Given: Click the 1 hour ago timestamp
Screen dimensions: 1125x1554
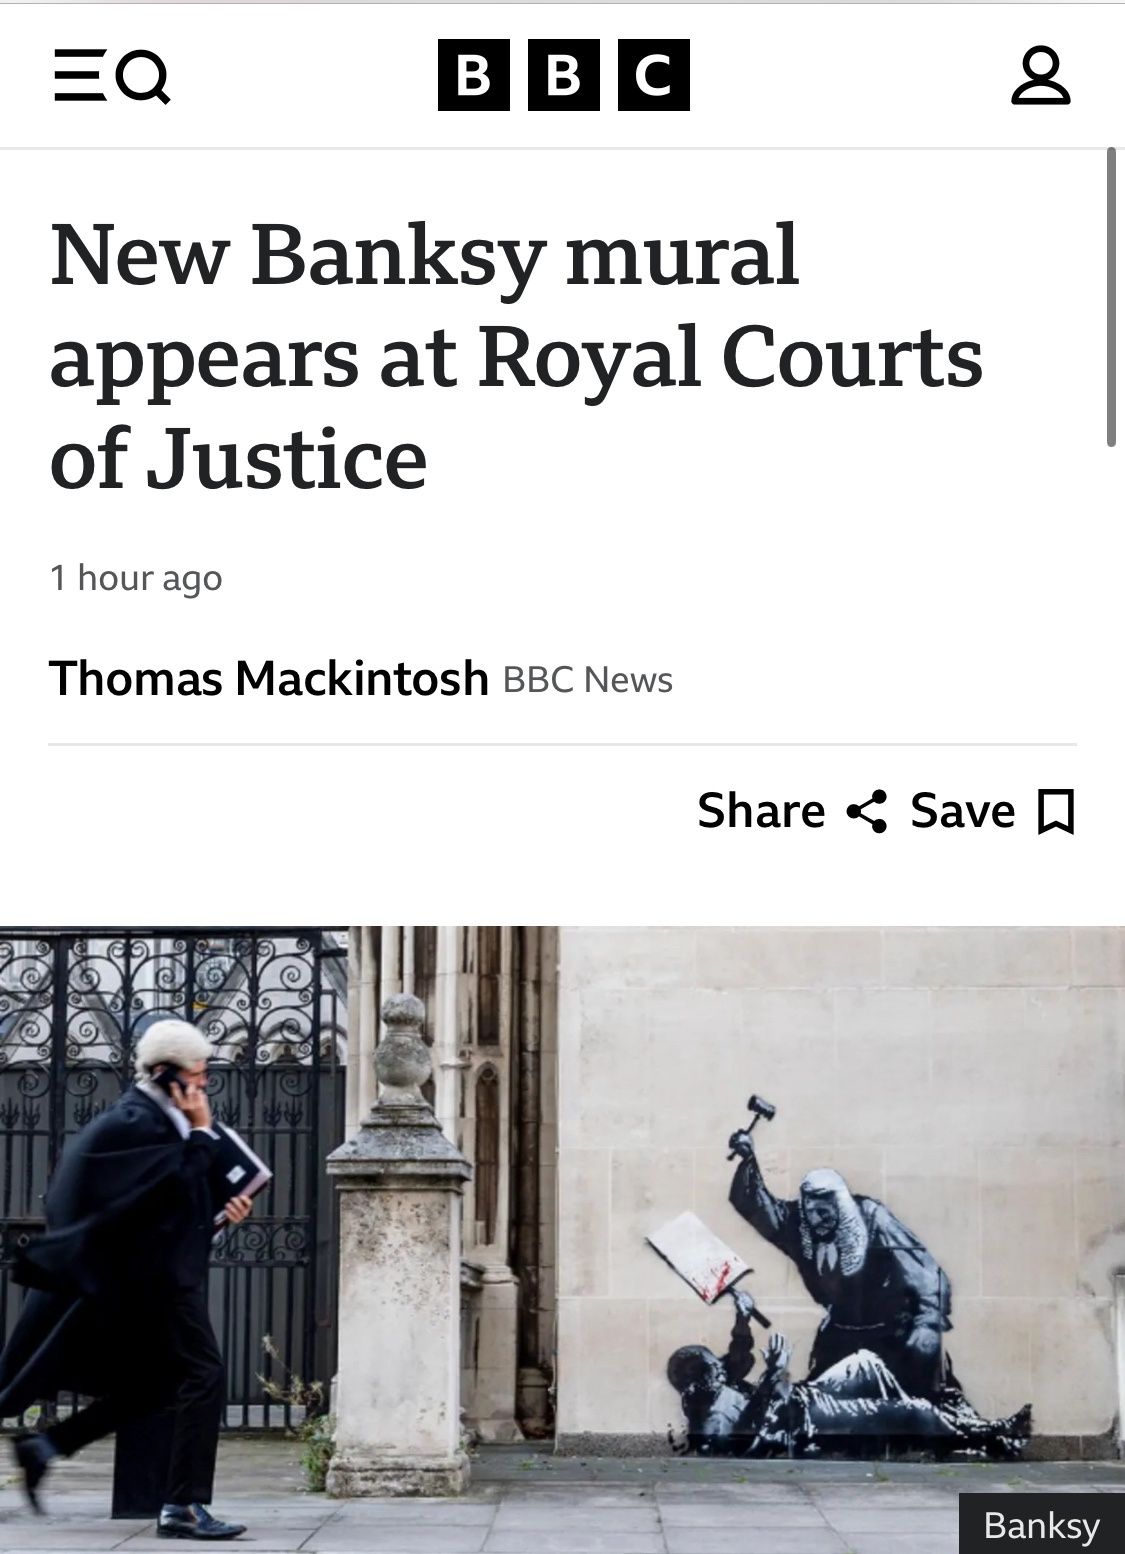Looking at the screenshot, I should (x=136, y=578).
